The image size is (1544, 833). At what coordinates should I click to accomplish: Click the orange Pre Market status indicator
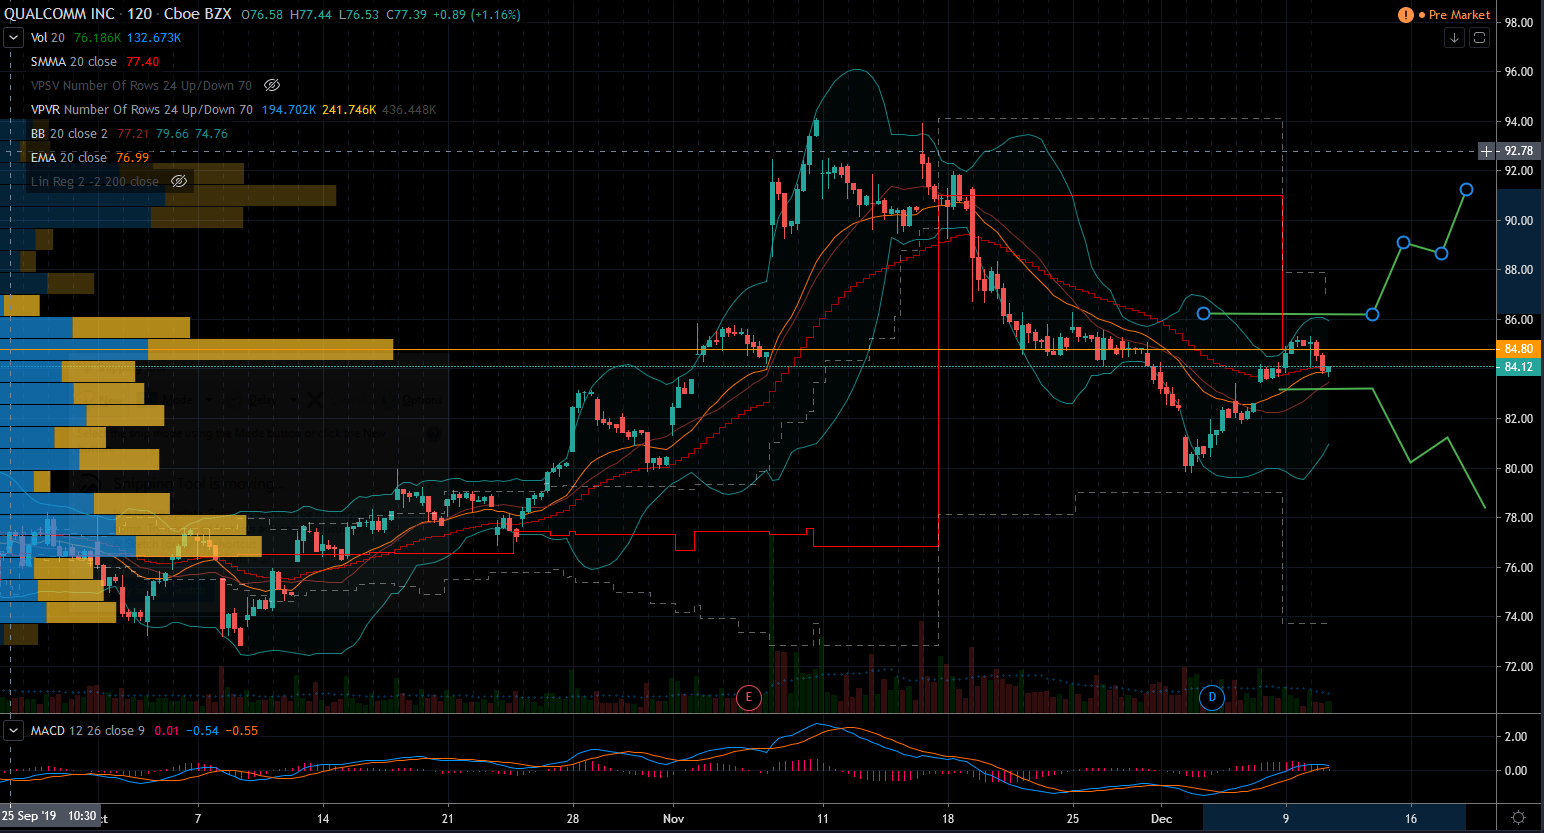1455,15
